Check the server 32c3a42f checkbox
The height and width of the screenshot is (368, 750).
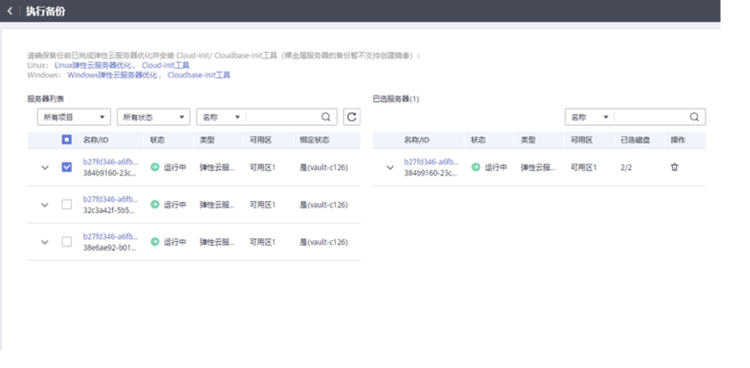coord(66,204)
